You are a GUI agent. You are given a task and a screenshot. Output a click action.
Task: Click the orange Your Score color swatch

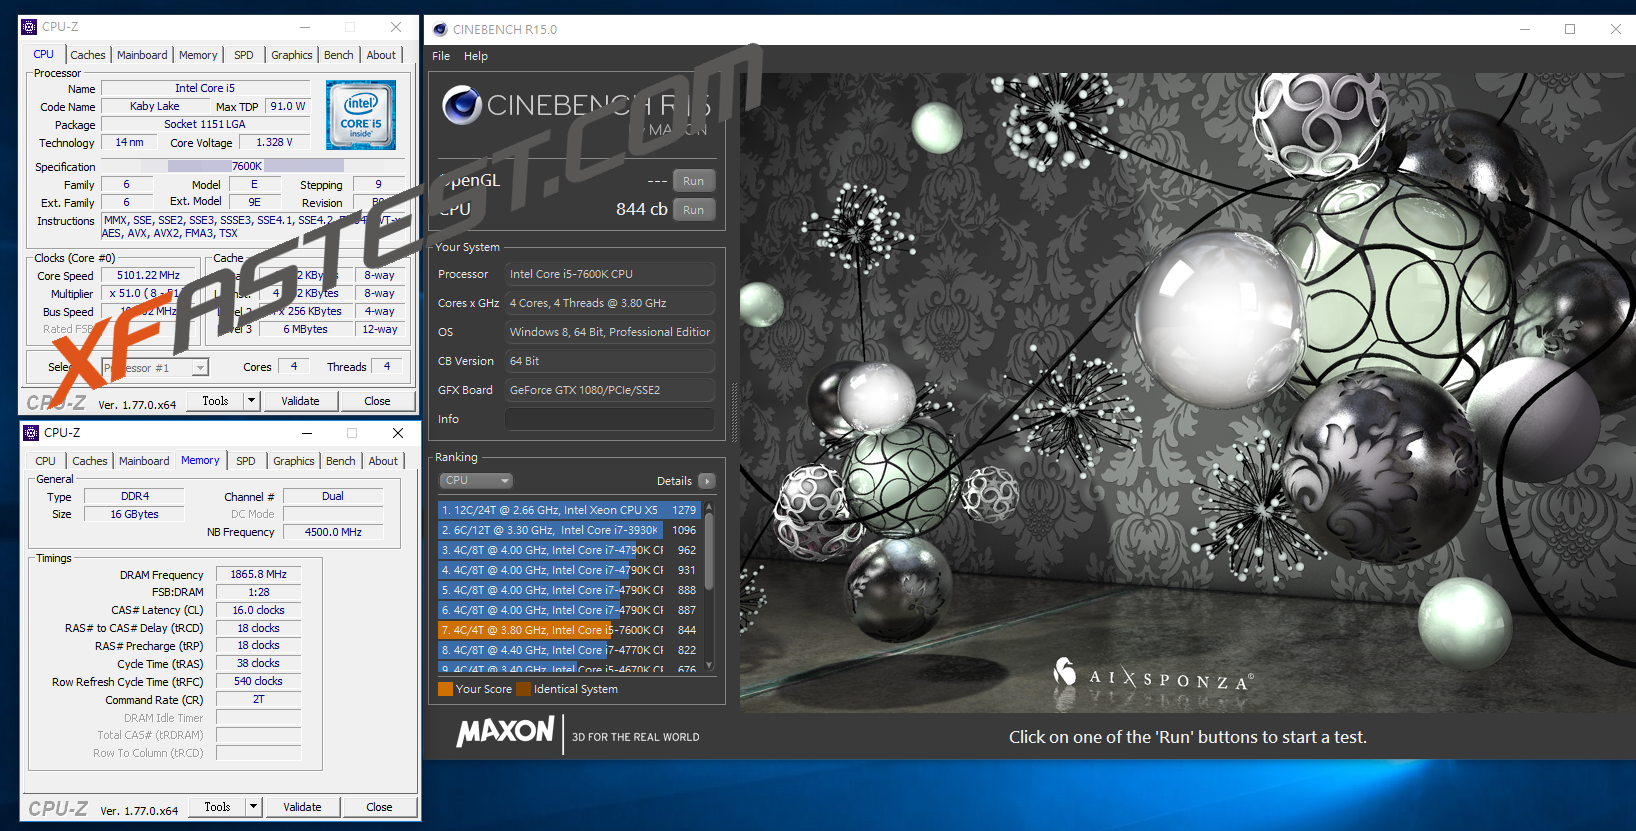[x=445, y=689]
